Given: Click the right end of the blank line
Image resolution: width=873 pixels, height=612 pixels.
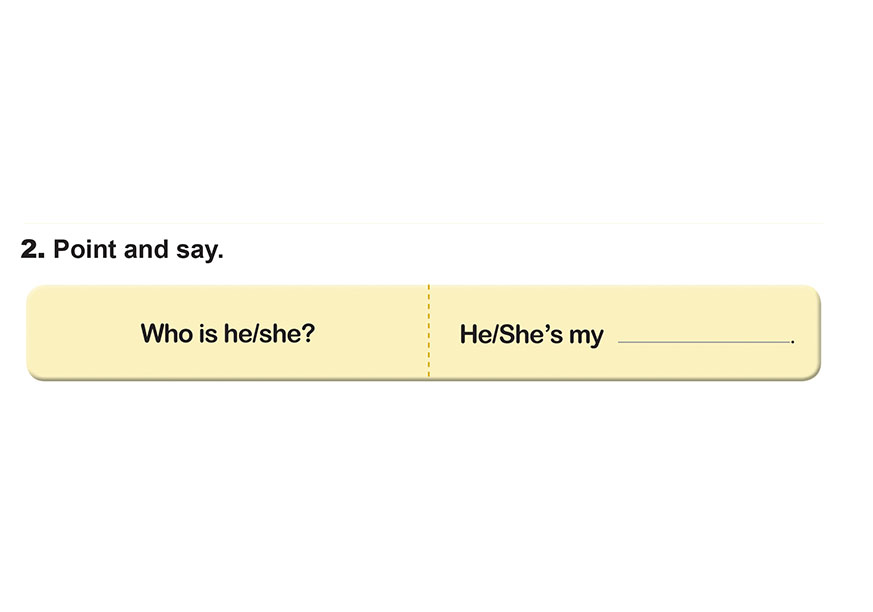Looking at the screenshot, I should (787, 342).
